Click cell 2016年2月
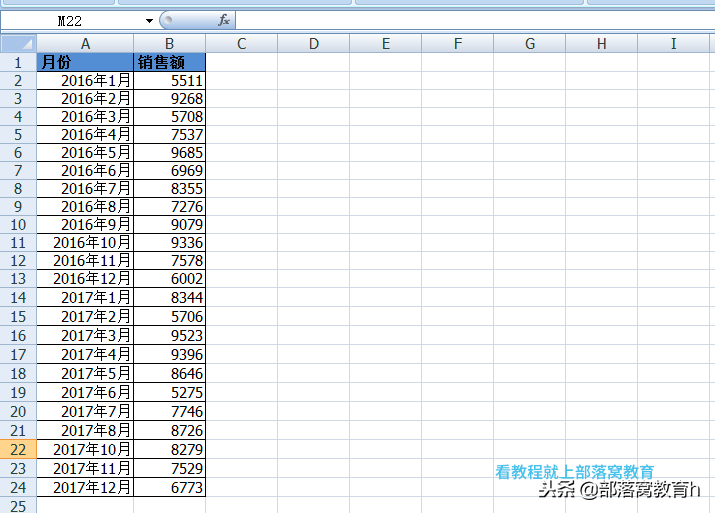 pyautogui.click(x=85, y=98)
